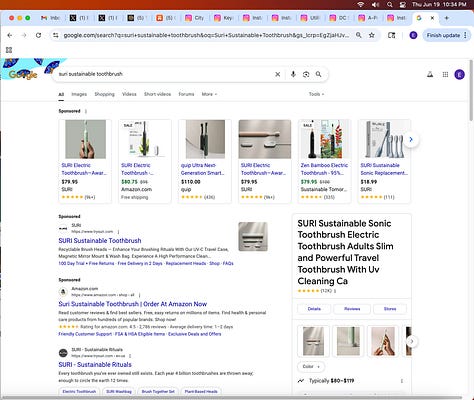Open the Google account avatar on the page
Image resolution: width=474 pixels, height=400 pixels.
(x=460, y=74)
